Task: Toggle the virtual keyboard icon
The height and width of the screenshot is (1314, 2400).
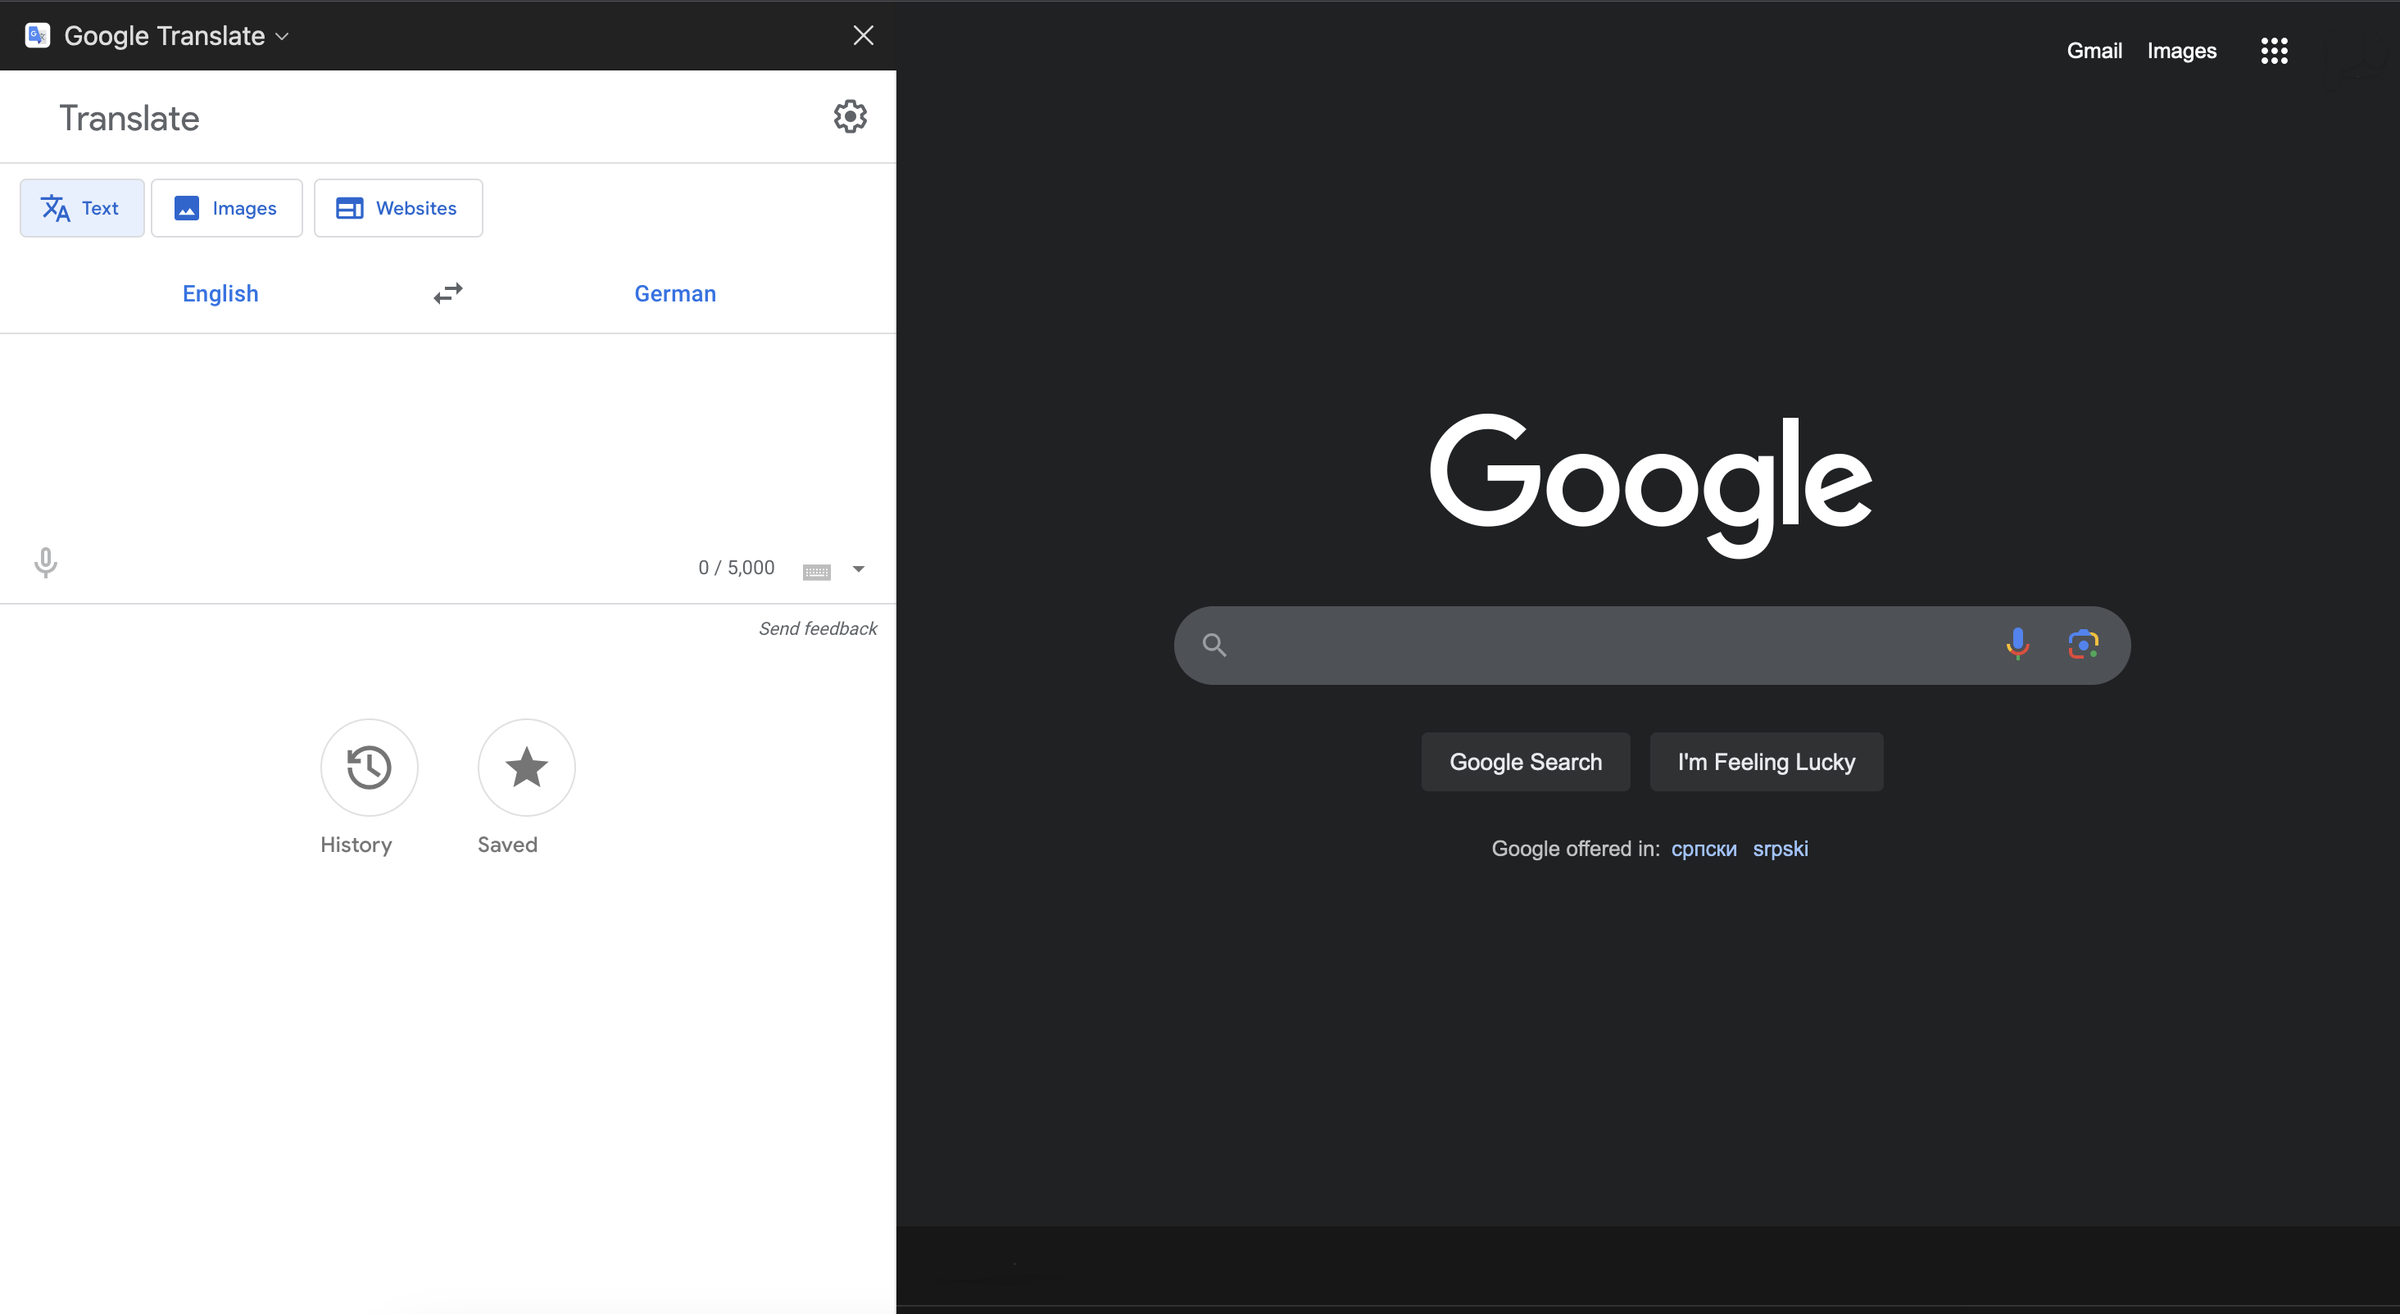Action: [817, 571]
